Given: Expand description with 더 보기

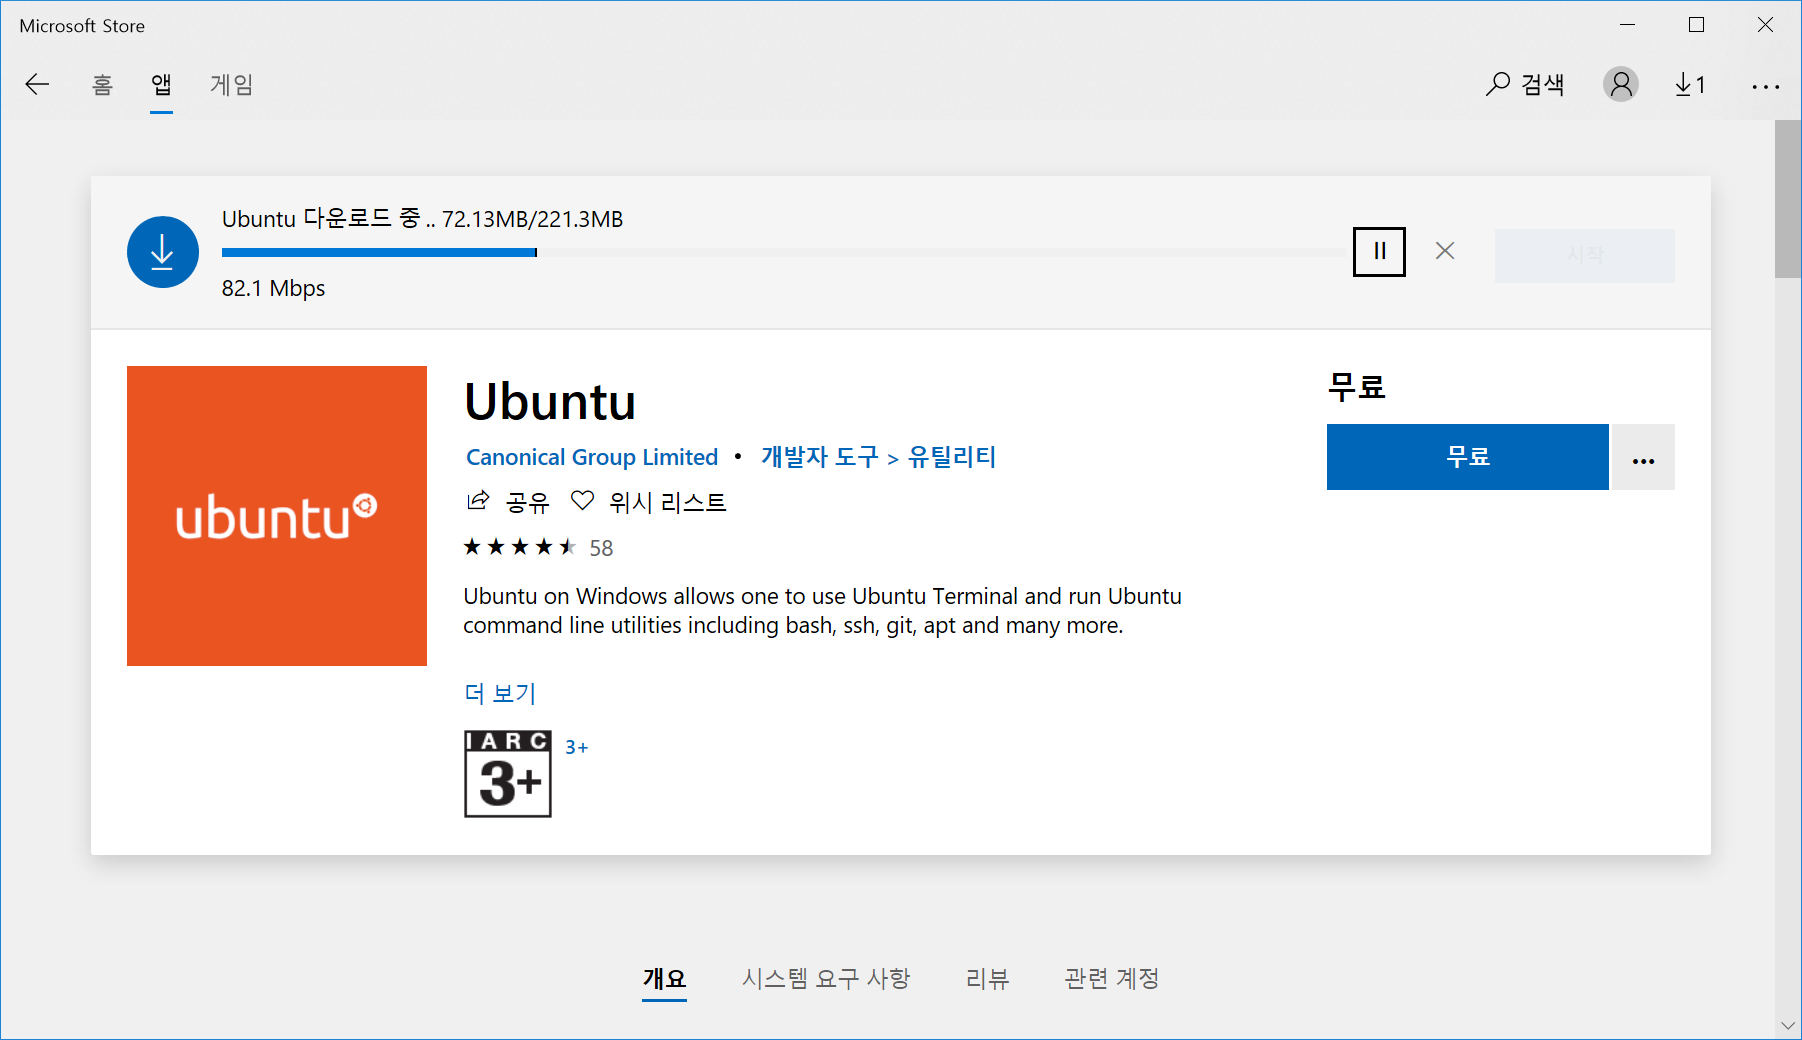Looking at the screenshot, I should tap(500, 693).
